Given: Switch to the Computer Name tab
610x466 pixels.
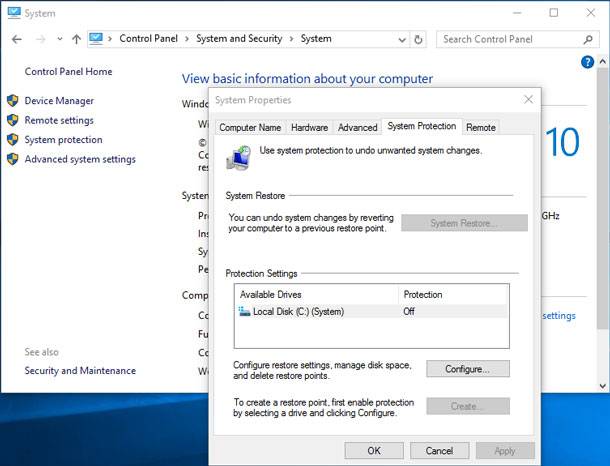Looking at the screenshot, I should tap(250, 128).
